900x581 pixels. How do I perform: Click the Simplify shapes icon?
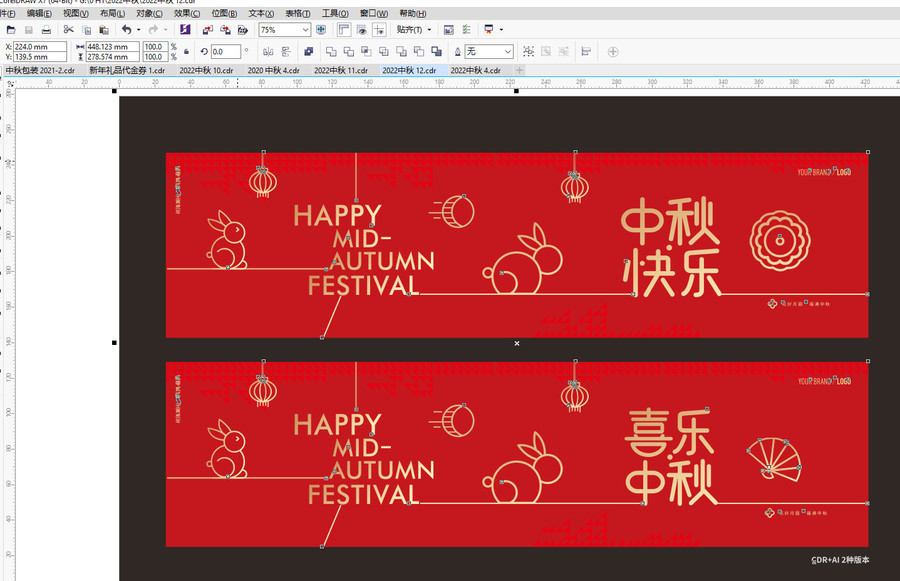(384, 52)
